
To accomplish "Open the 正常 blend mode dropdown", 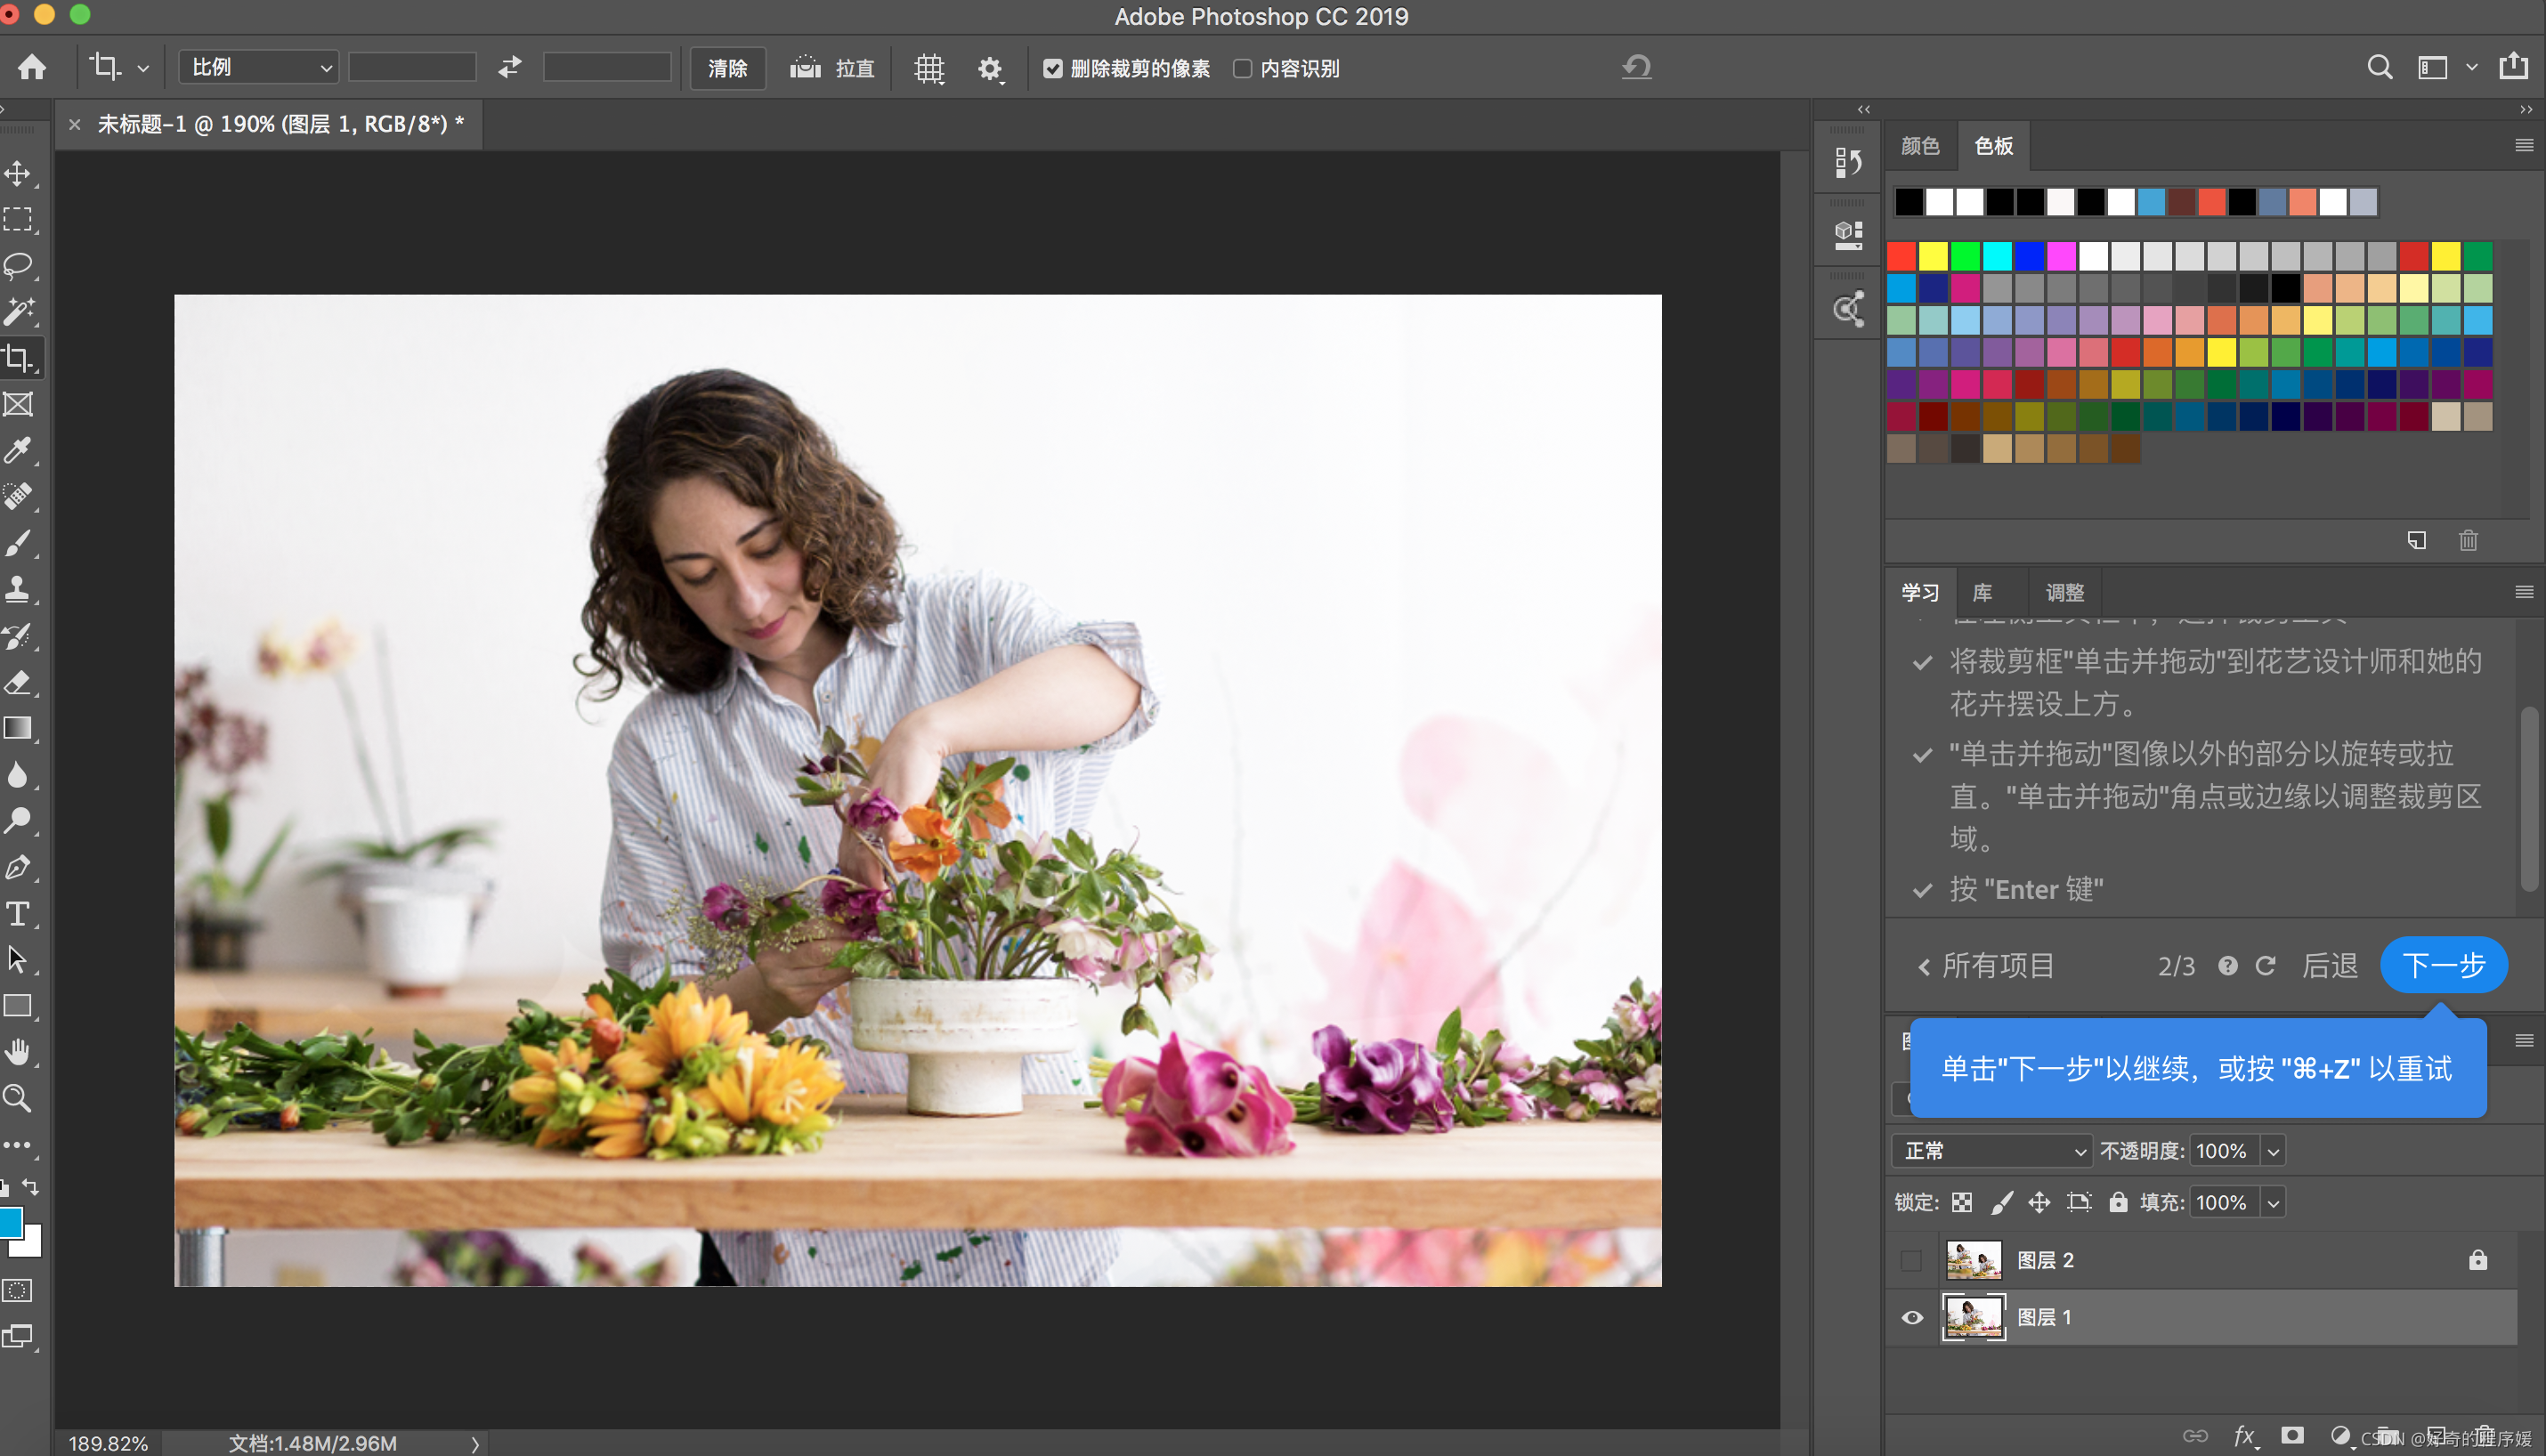I will click(1991, 1150).
